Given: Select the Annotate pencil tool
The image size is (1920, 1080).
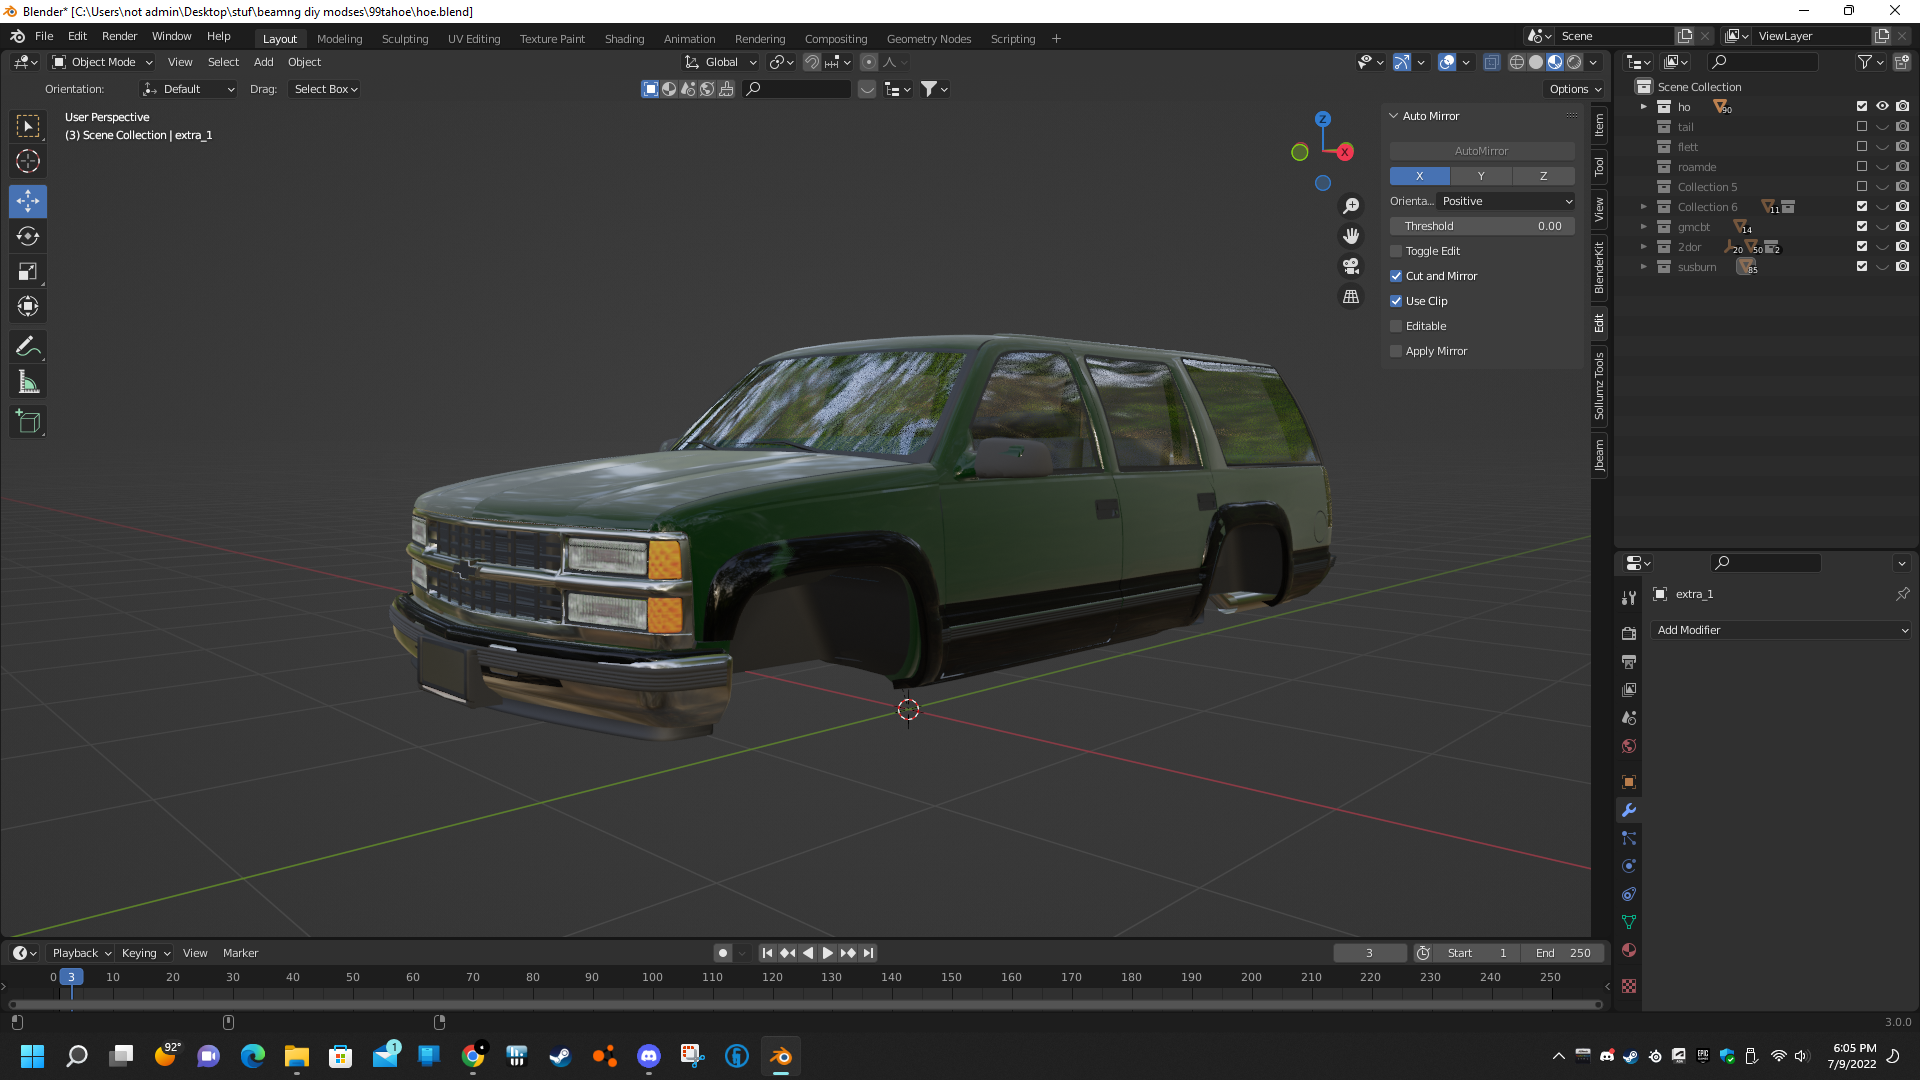Looking at the screenshot, I should pyautogui.click(x=28, y=347).
